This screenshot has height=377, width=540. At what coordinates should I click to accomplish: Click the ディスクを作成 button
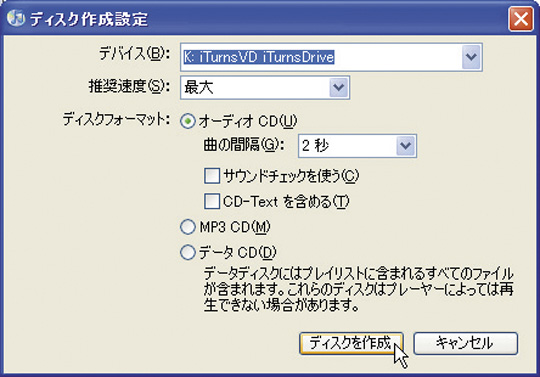click(x=351, y=343)
